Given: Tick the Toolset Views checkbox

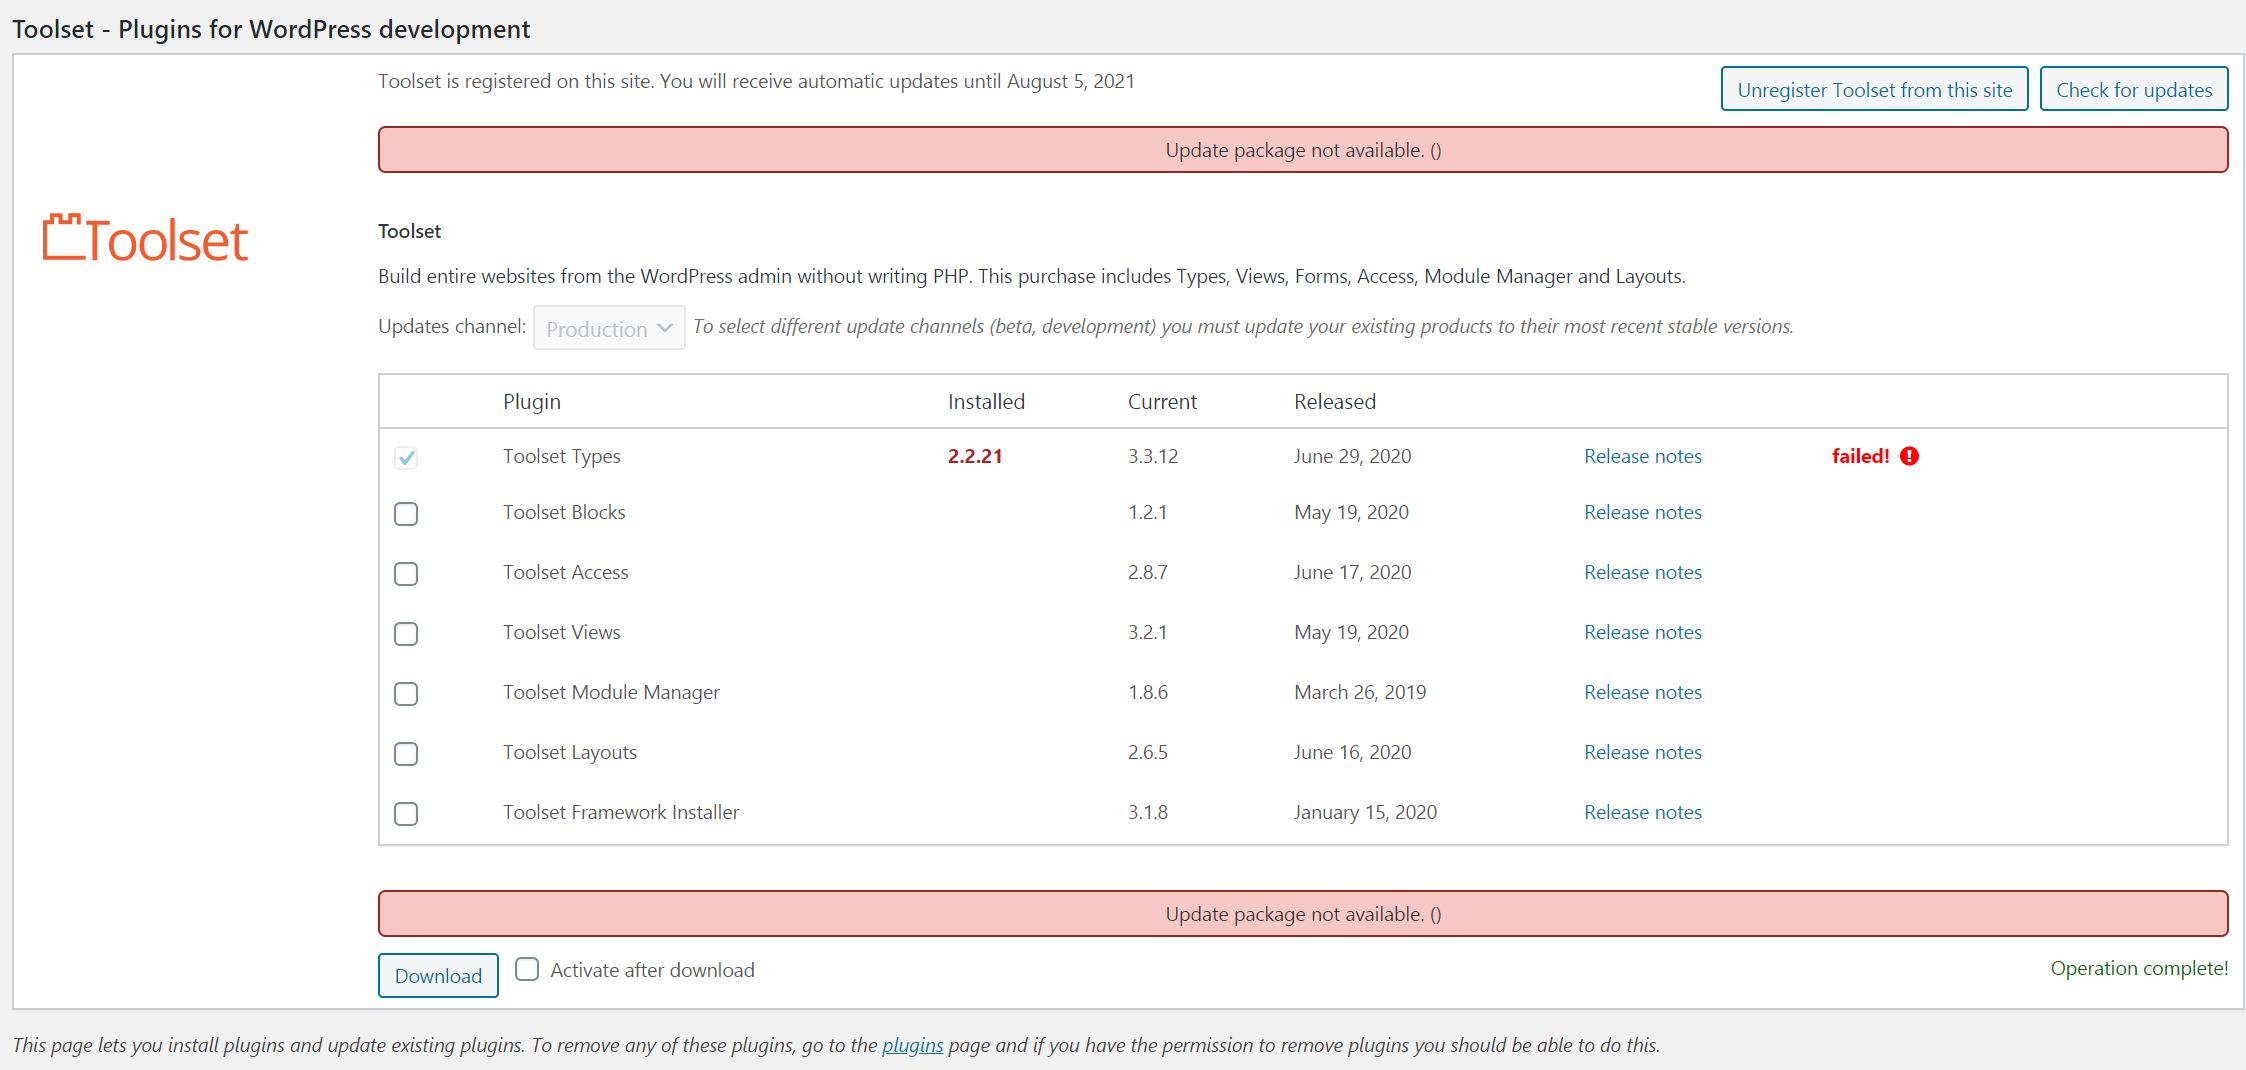Looking at the screenshot, I should pos(406,634).
